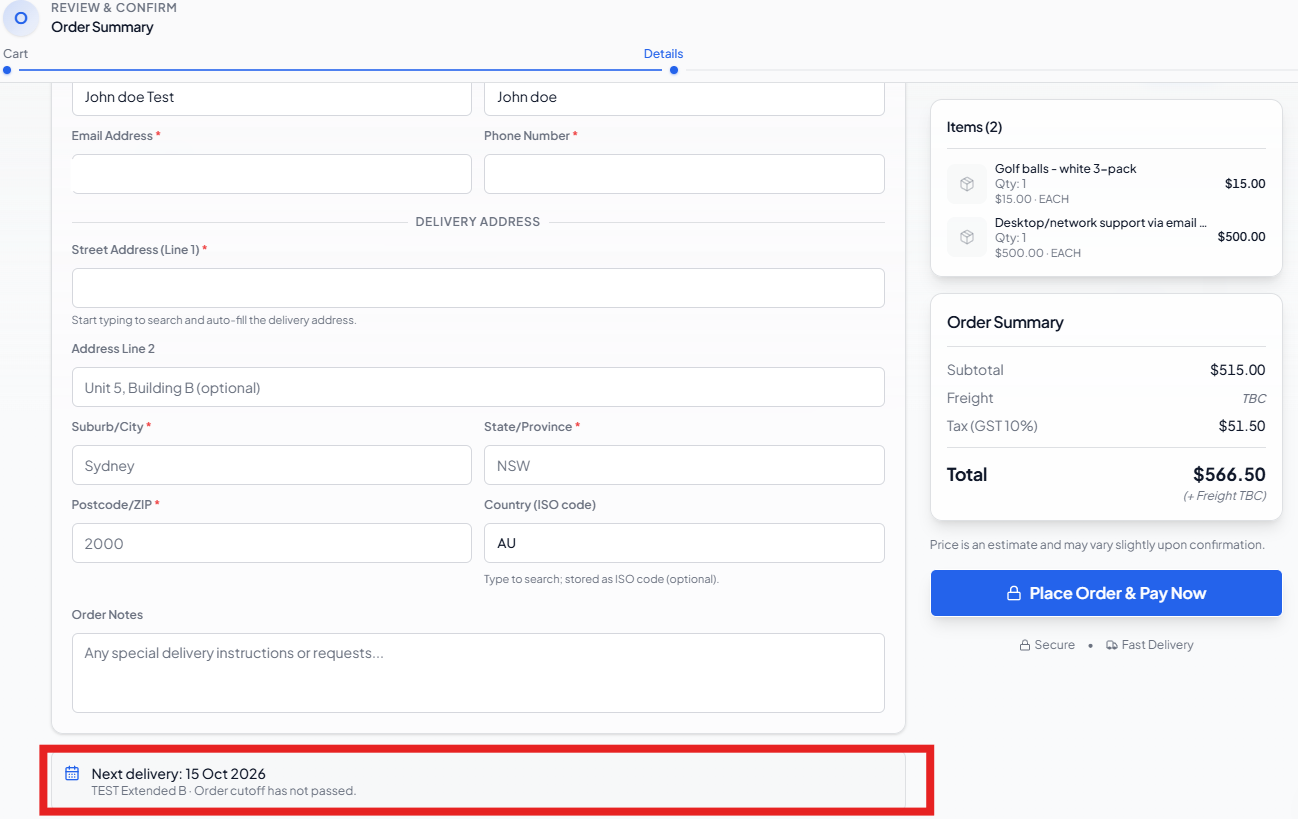Click the $500.00 item price on the right
Viewport: 1298px width, 819px height.
coord(1241,237)
